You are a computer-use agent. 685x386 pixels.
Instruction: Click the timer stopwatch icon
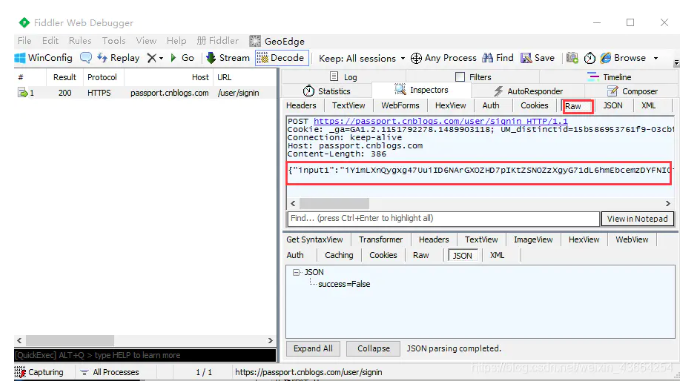(x=590, y=58)
